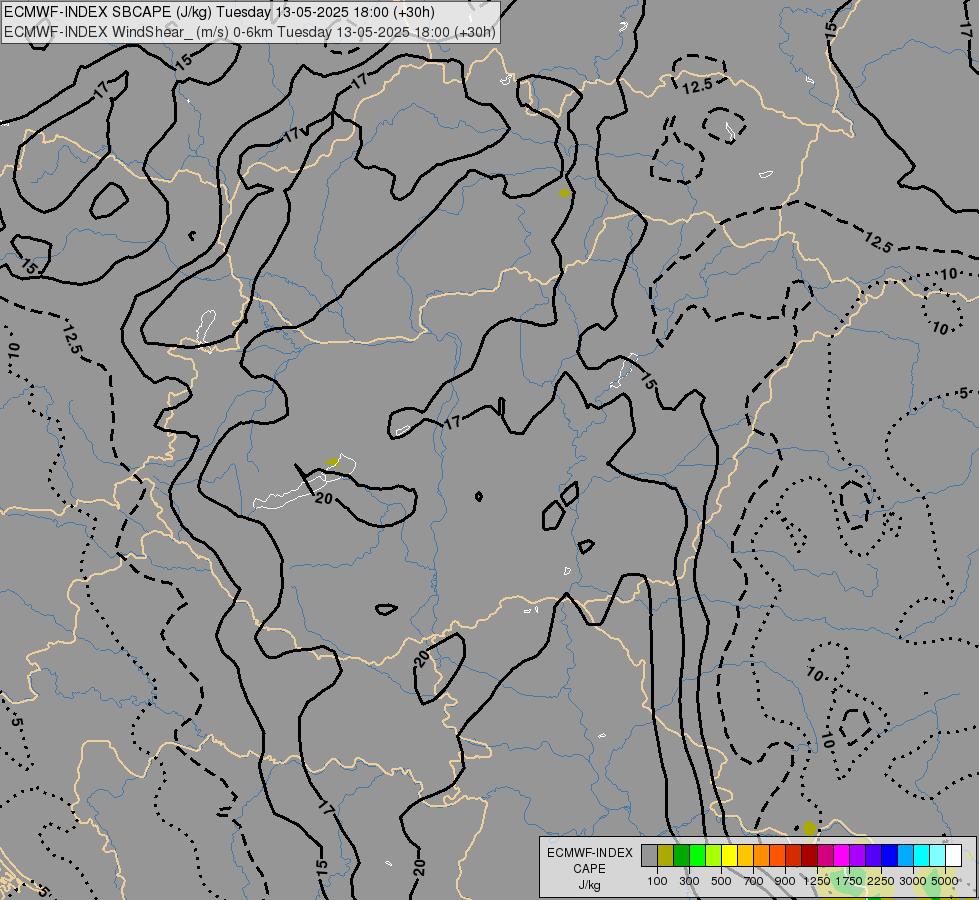
Task: Click the 5000 value under the colorbar
Action: (945, 881)
